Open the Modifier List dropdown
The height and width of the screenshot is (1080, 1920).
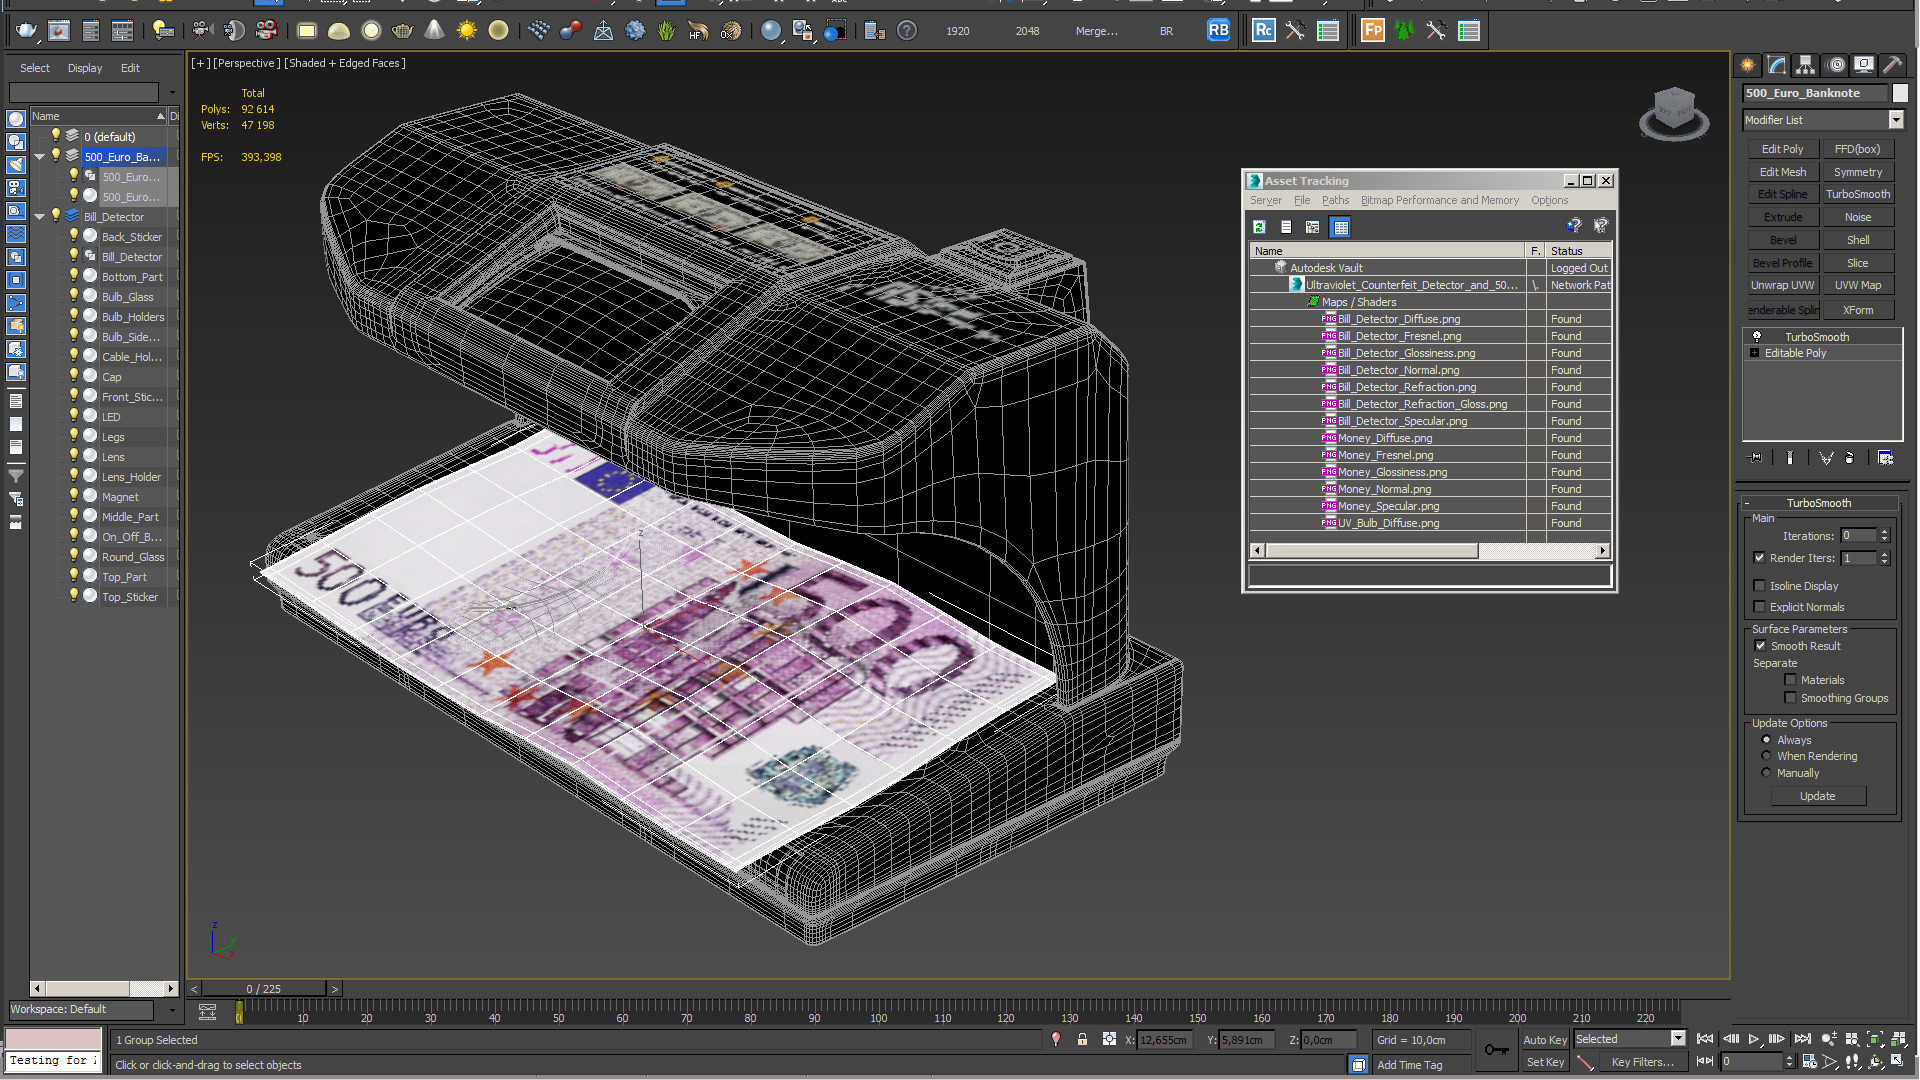1895,120
